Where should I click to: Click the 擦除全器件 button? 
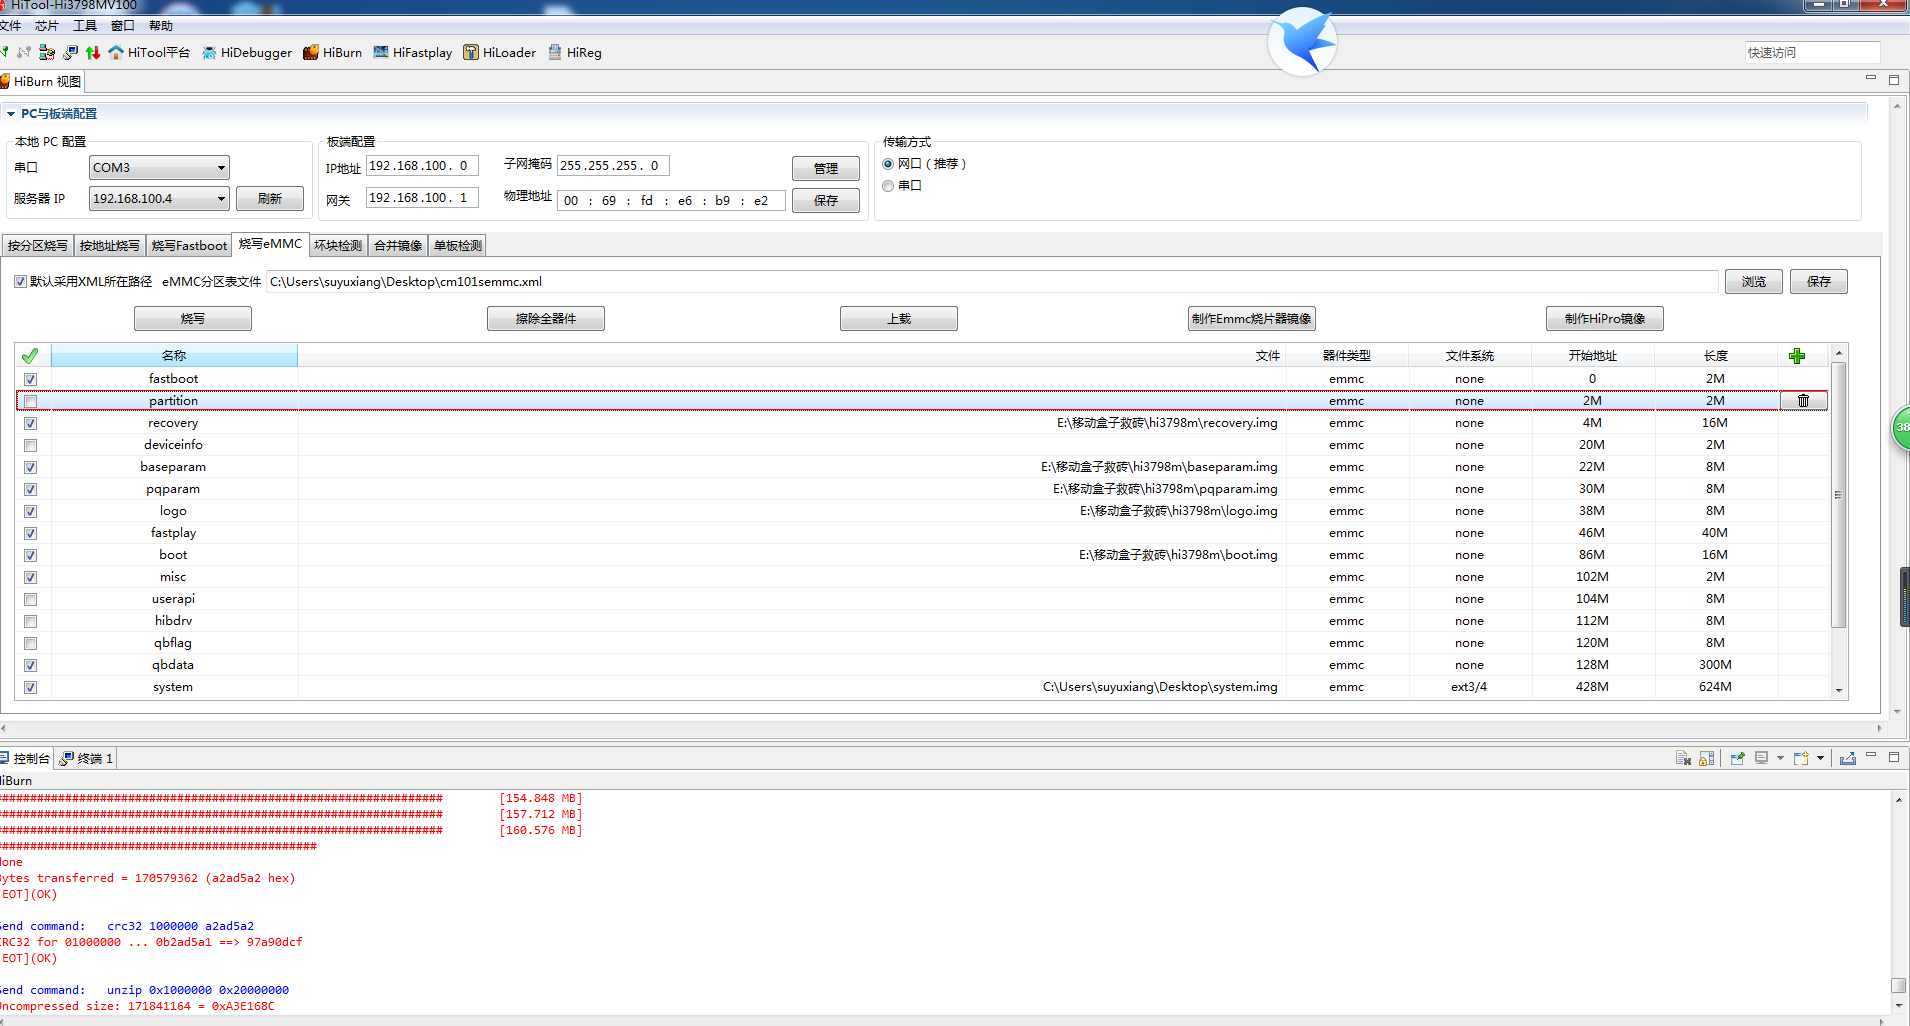pyautogui.click(x=546, y=318)
